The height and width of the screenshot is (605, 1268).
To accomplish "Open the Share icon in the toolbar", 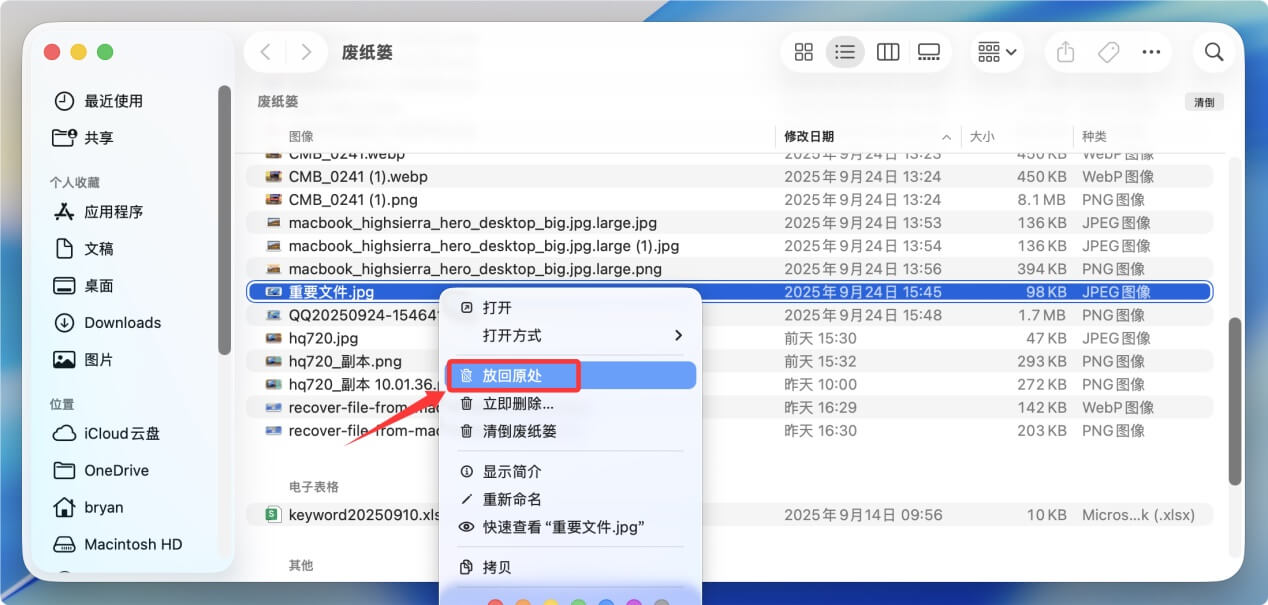I will [1064, 51].
